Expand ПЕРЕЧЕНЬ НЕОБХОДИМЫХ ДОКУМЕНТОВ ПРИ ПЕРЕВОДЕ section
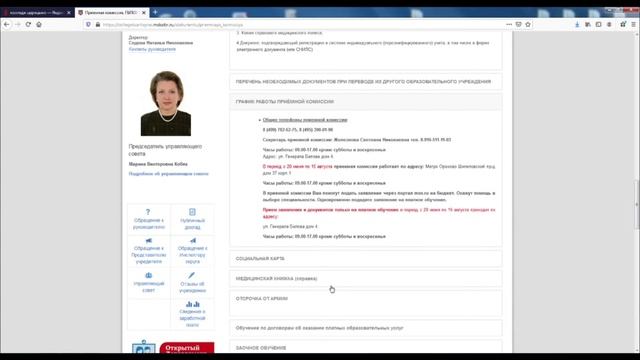 (366, 82)
